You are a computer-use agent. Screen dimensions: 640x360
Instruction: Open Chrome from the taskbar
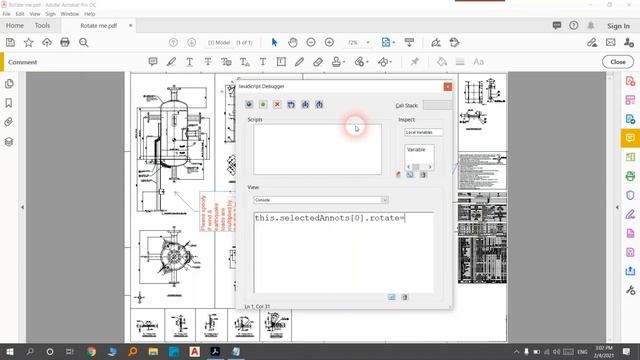click(91, 352)
